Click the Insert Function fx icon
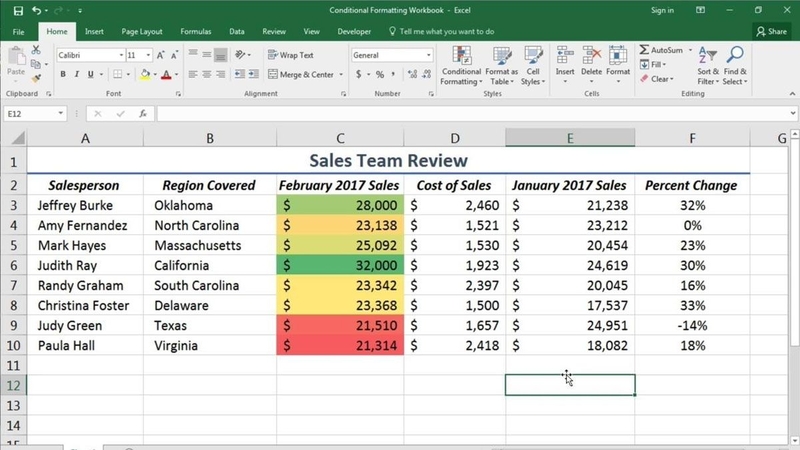Image resolution: width=800 pixels, height=450 pixels. coord(143,114)
